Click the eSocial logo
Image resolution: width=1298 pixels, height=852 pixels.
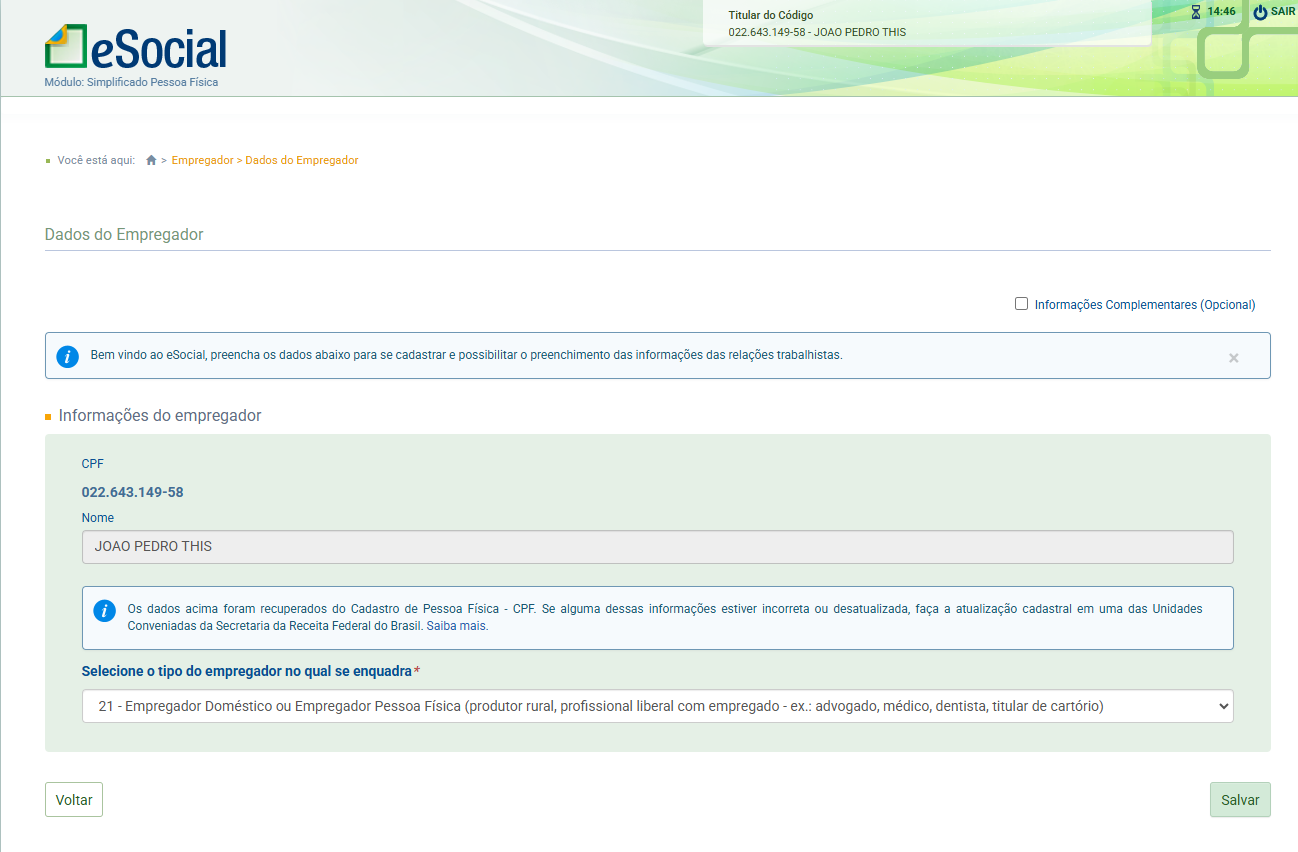pos(136,46)
